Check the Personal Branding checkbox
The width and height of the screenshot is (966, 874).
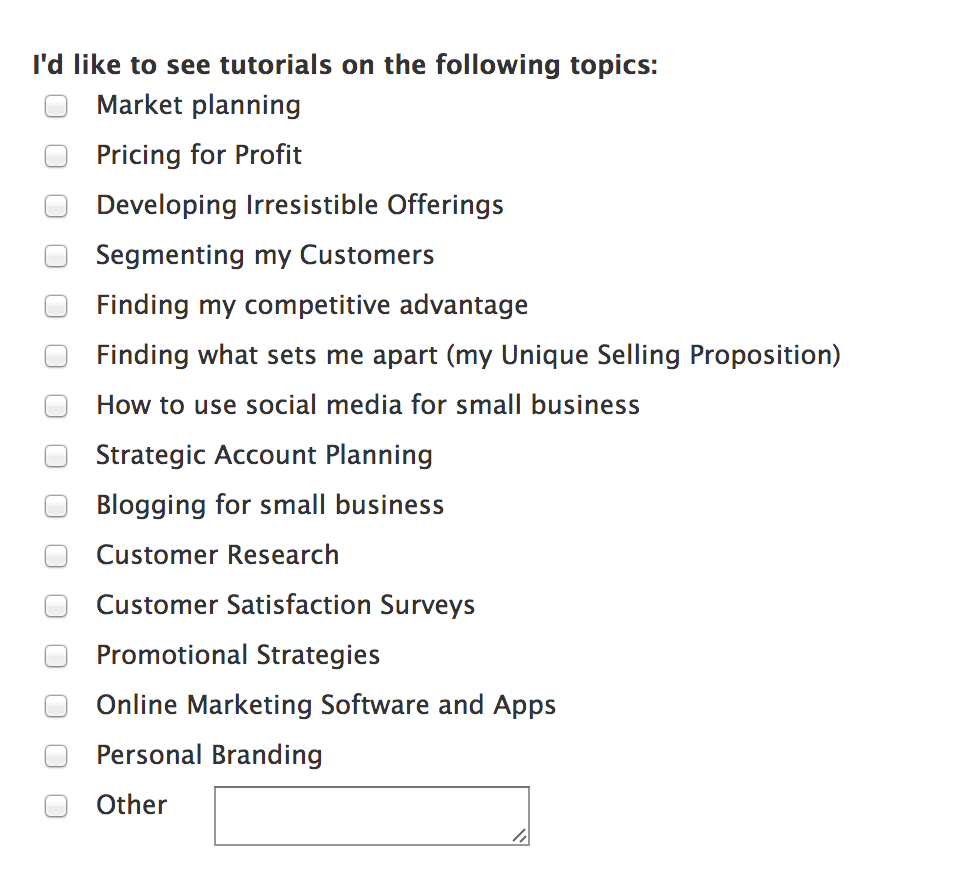tap(56, 756)
